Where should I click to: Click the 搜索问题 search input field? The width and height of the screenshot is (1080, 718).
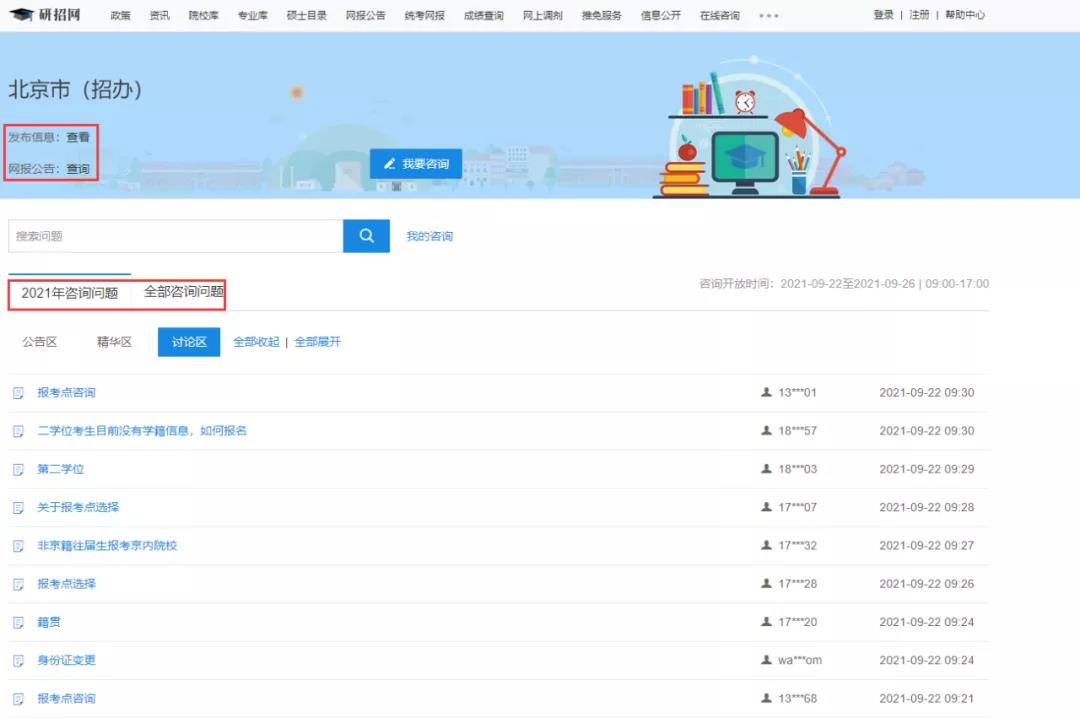coord(175,236)
